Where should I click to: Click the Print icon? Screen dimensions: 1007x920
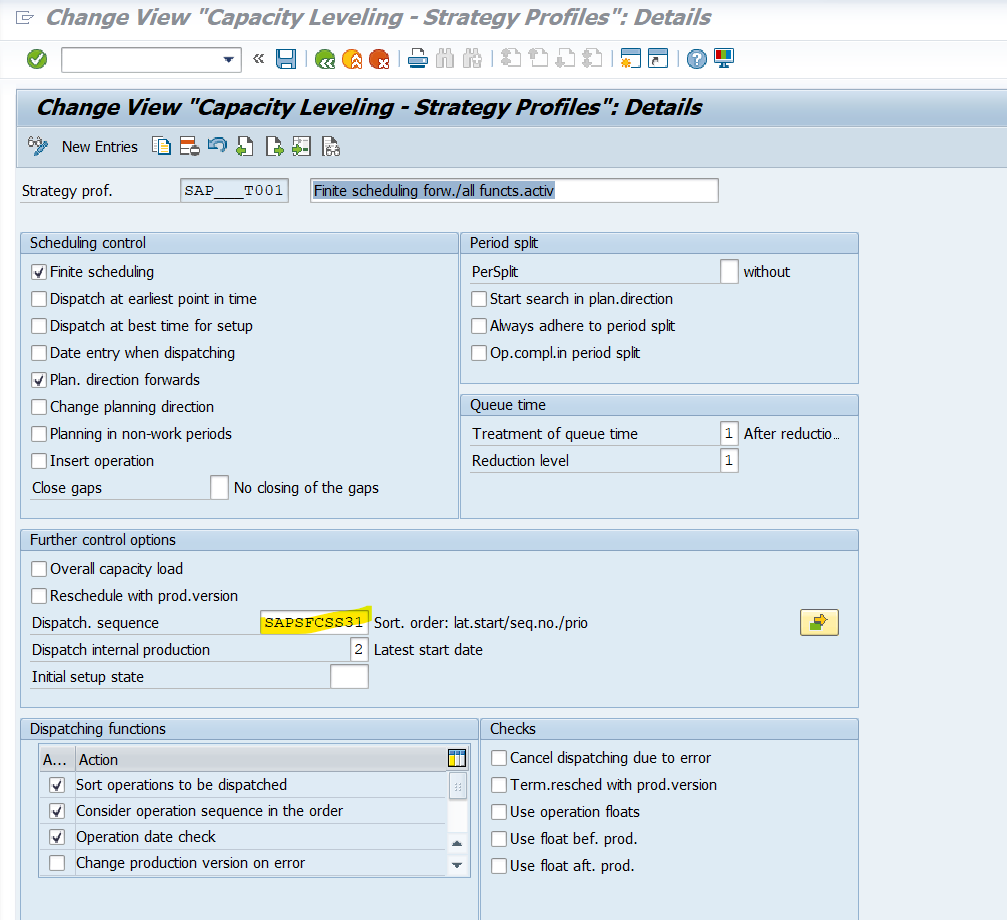(418, 59)
